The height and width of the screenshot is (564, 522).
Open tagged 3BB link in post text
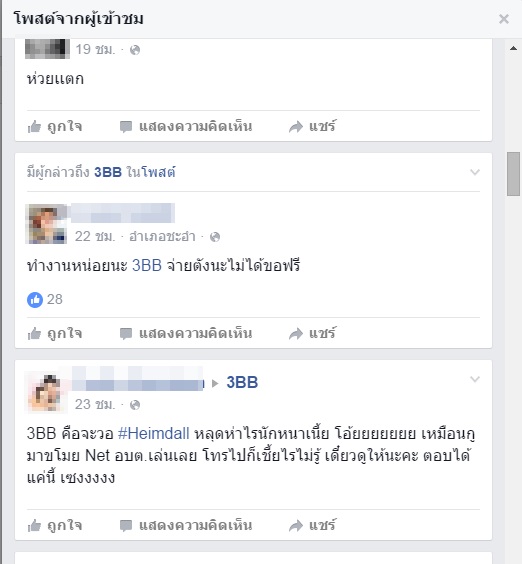point(147,265)
